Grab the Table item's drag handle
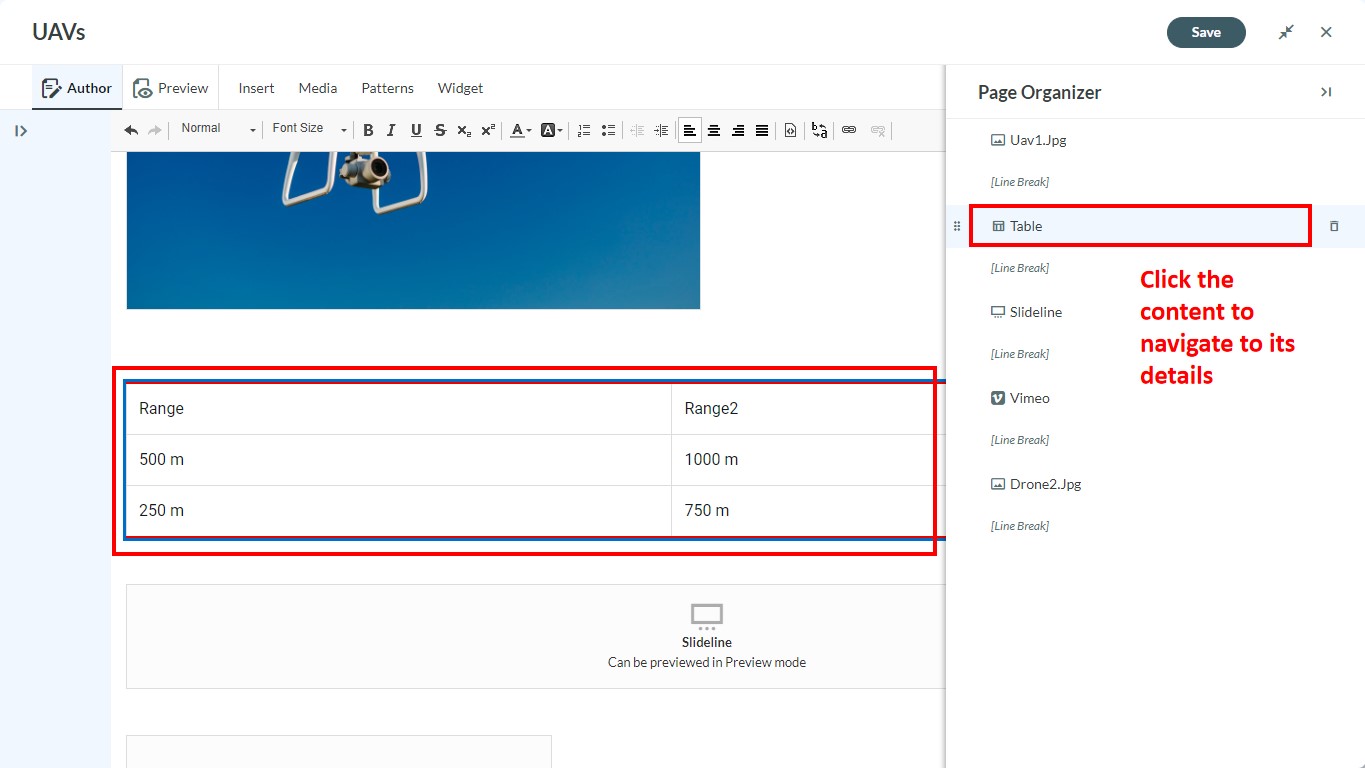1365x768 pixels. tap(957, 226)
